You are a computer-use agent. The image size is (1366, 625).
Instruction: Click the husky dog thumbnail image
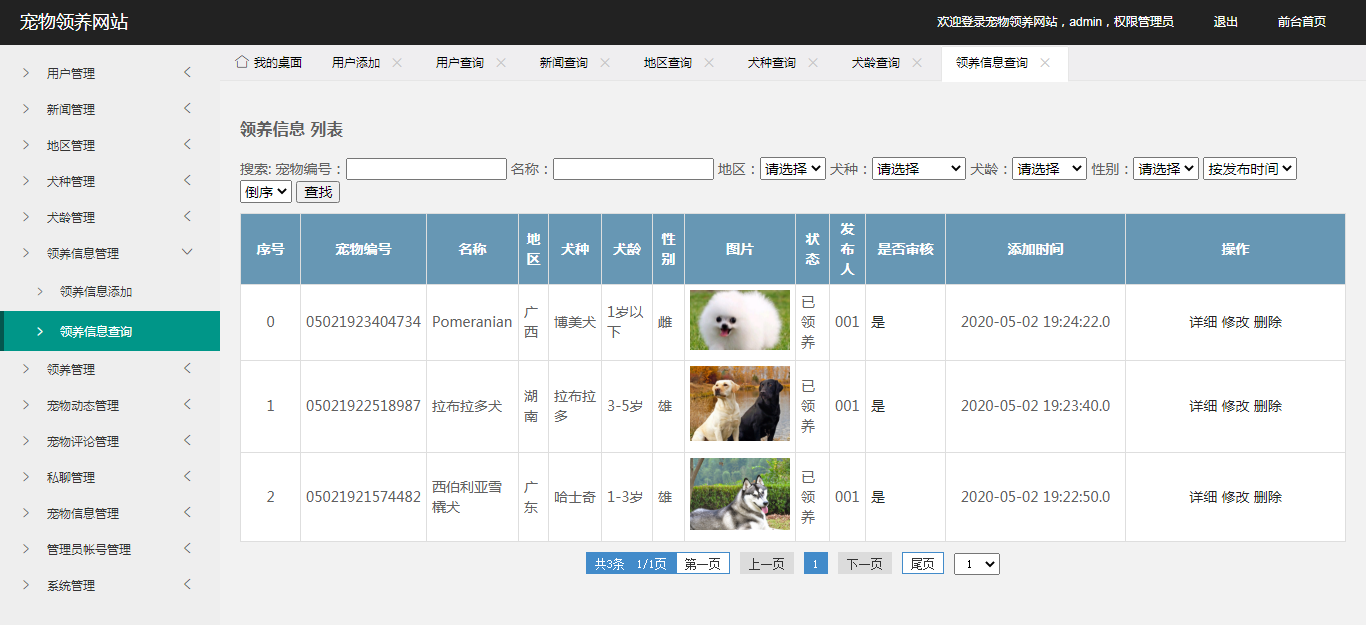point(739,494)
